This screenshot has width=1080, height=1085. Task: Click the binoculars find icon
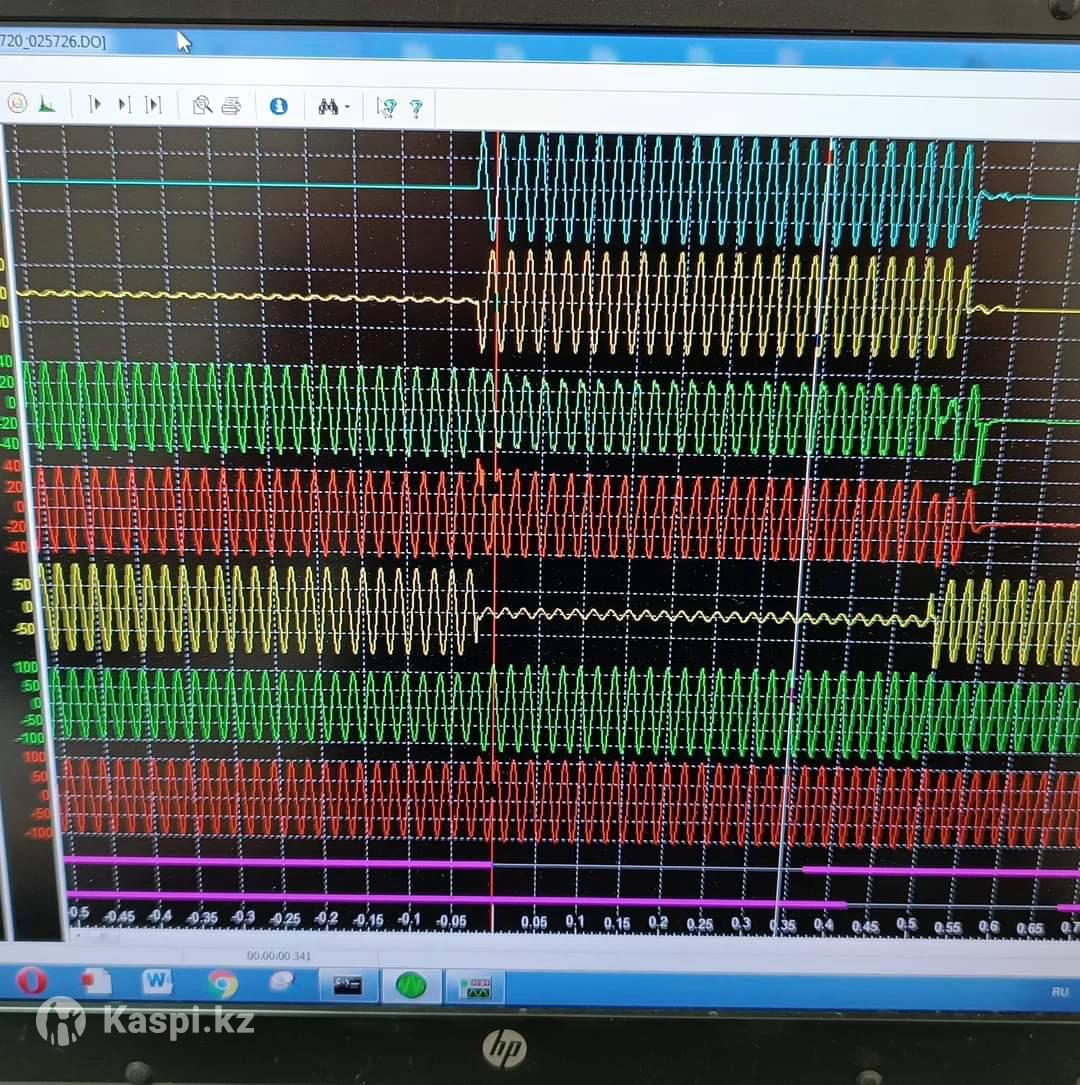click(328, 107)
